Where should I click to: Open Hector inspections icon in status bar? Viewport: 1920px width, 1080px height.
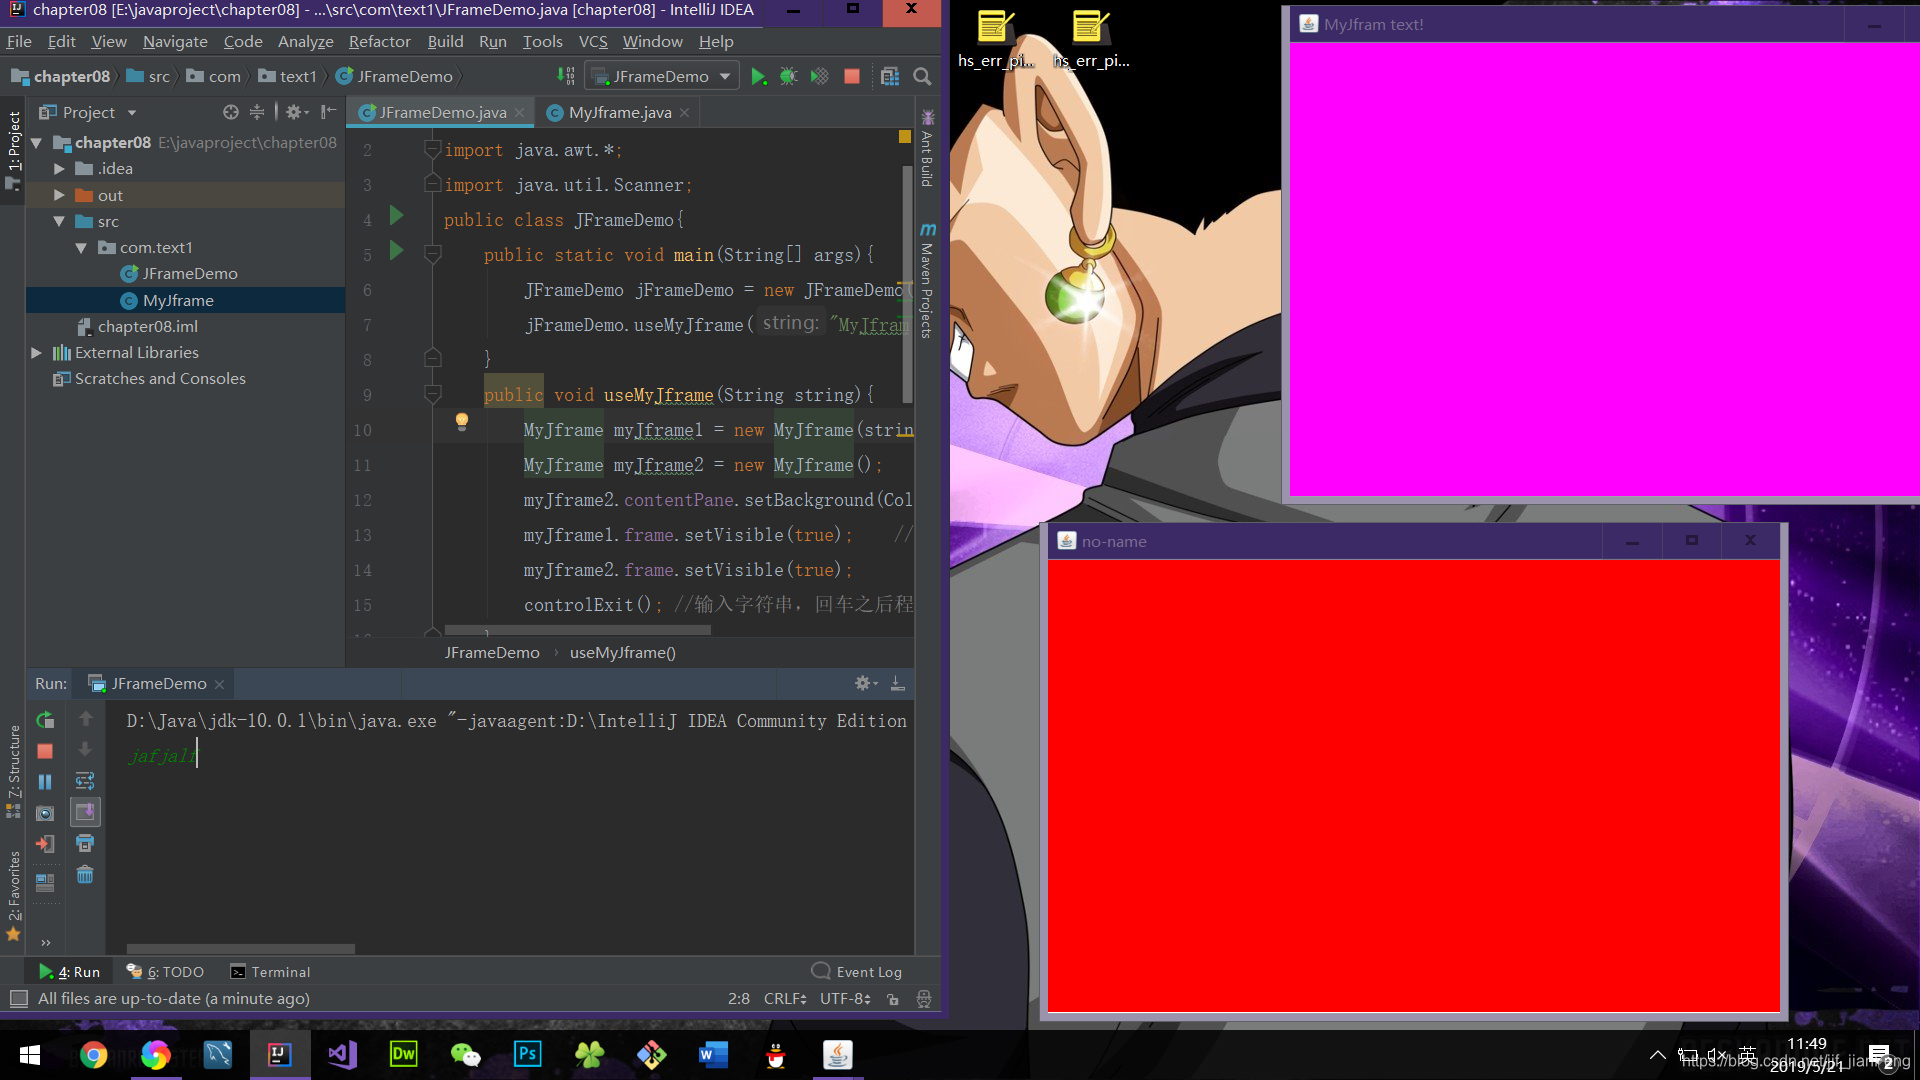pos(924,999)
